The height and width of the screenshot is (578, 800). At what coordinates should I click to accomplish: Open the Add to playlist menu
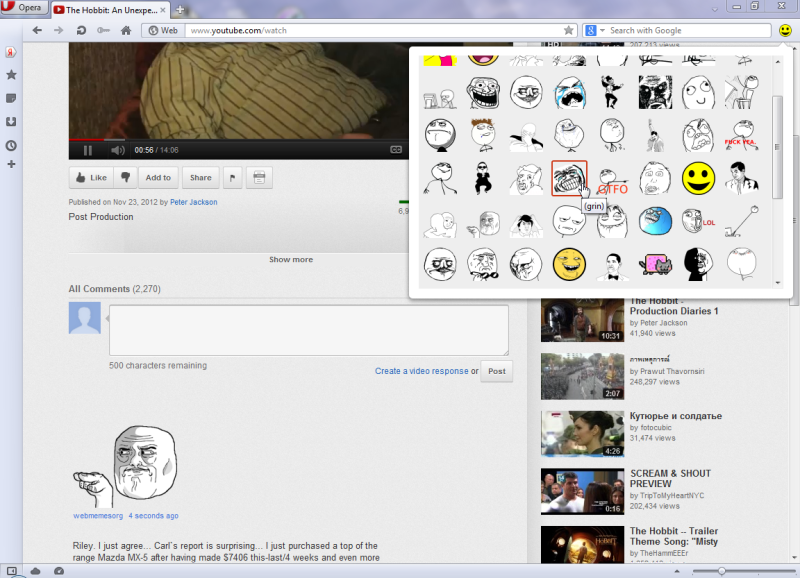pyautogui.click(x=158, y=178)
